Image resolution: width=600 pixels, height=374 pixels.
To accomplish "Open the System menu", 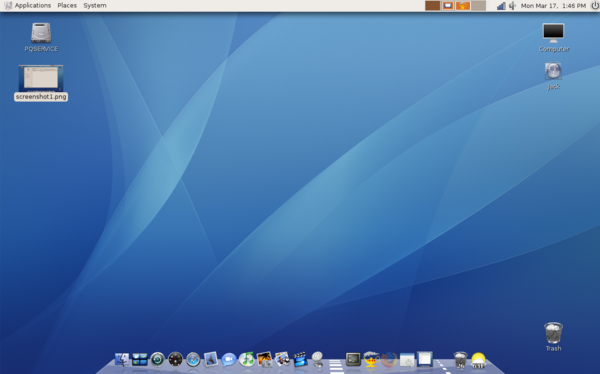I will pos(95,5).
